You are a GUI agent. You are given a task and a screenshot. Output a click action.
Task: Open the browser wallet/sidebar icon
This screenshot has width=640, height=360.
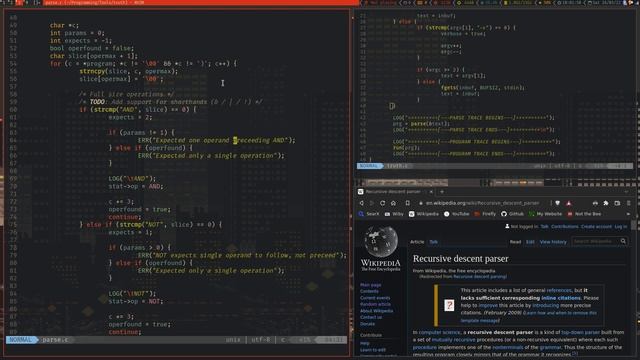[617, 203]
